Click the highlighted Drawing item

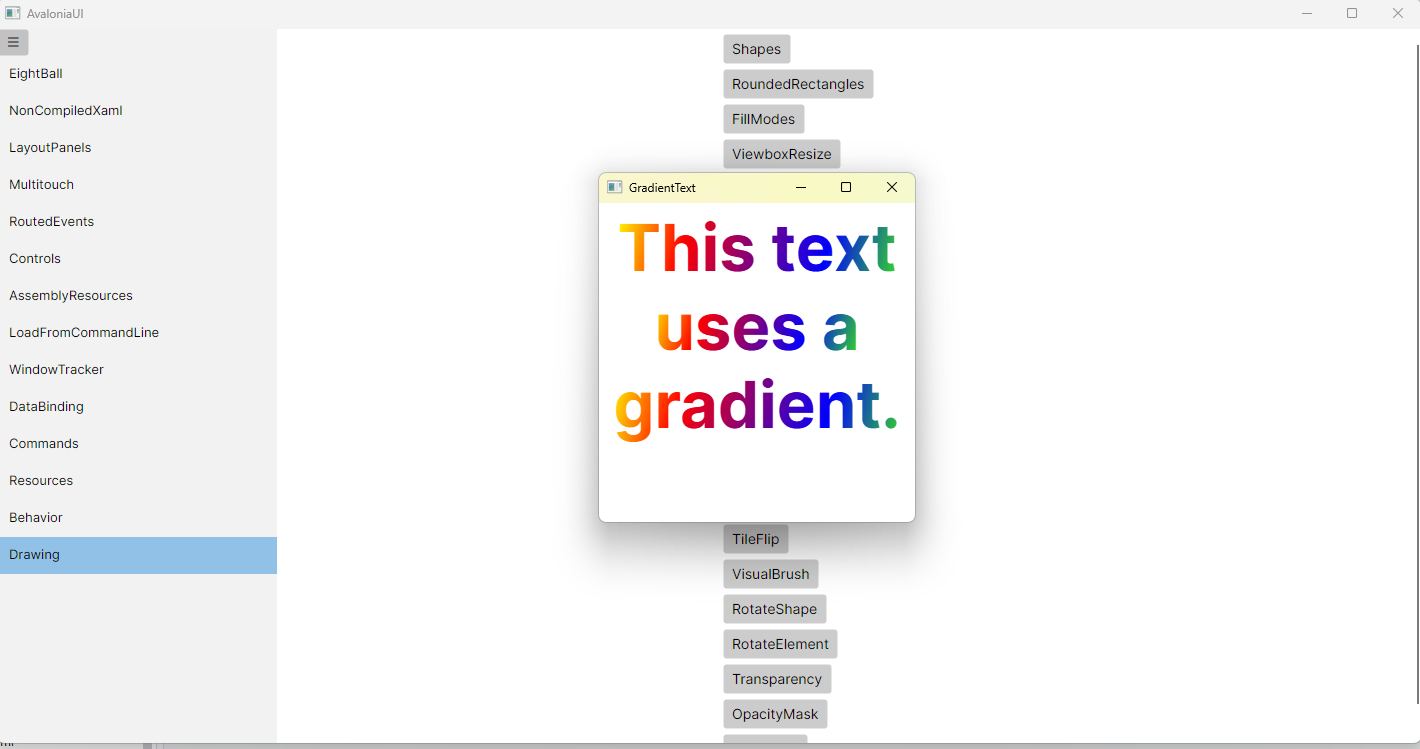138,555
